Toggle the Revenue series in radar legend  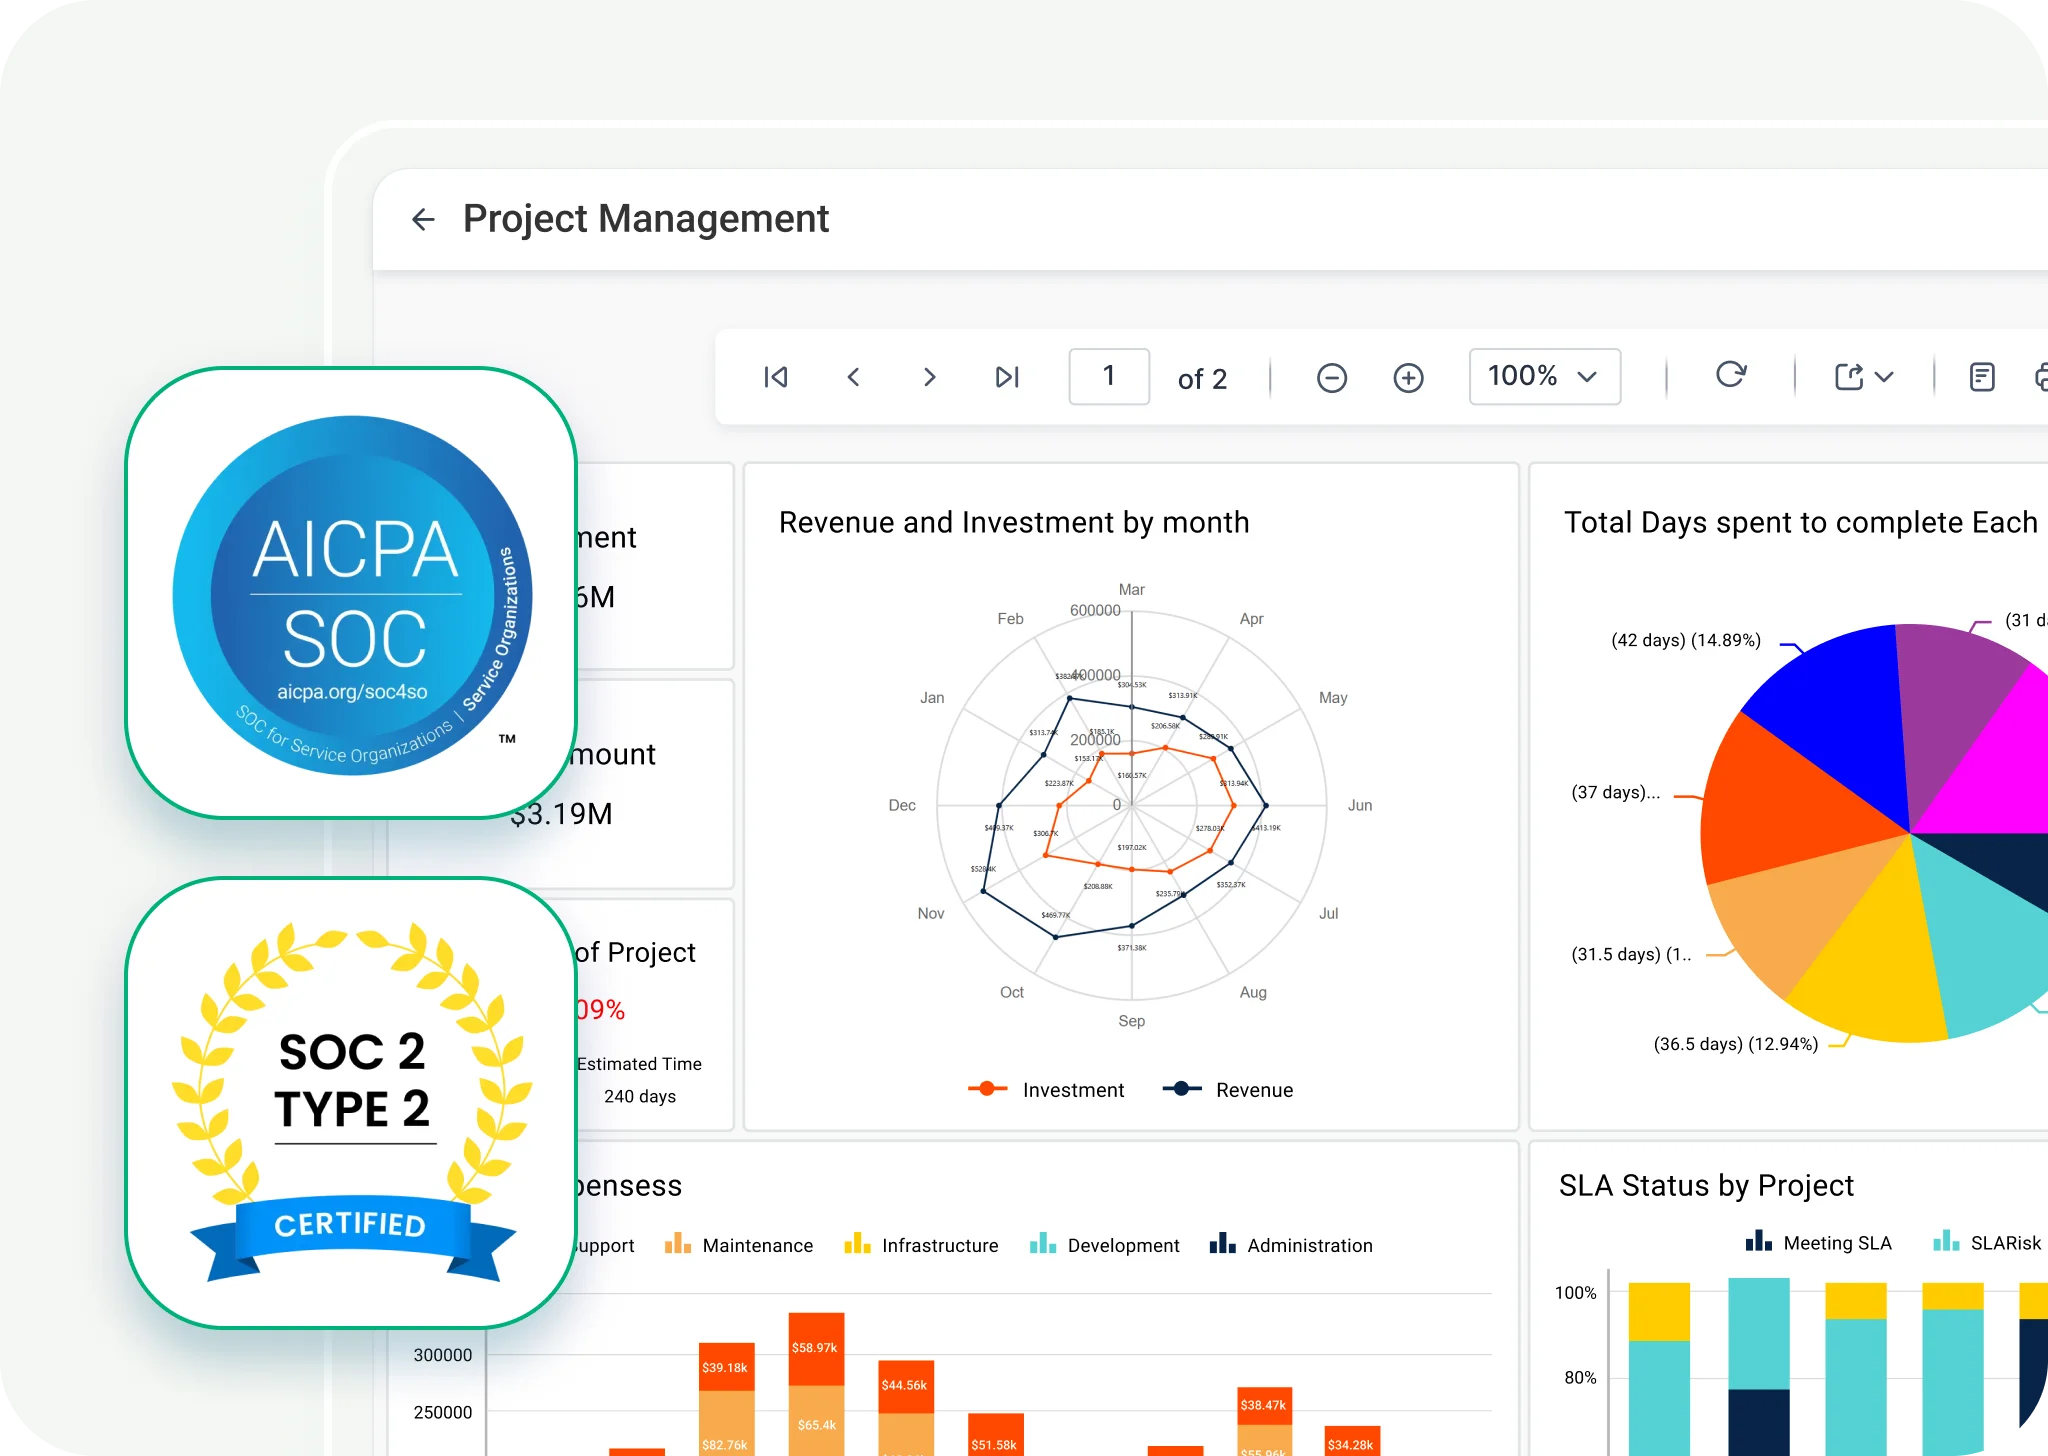[1228, 1089]
